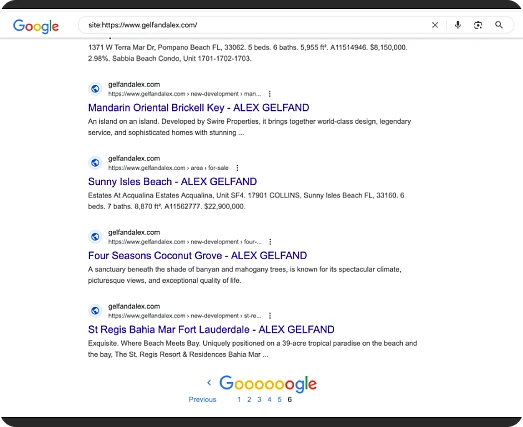Screen dimensions: 523x427
Task: Click the globe favicon beside Mandarin Oriental result
Action: pos(95,89)
